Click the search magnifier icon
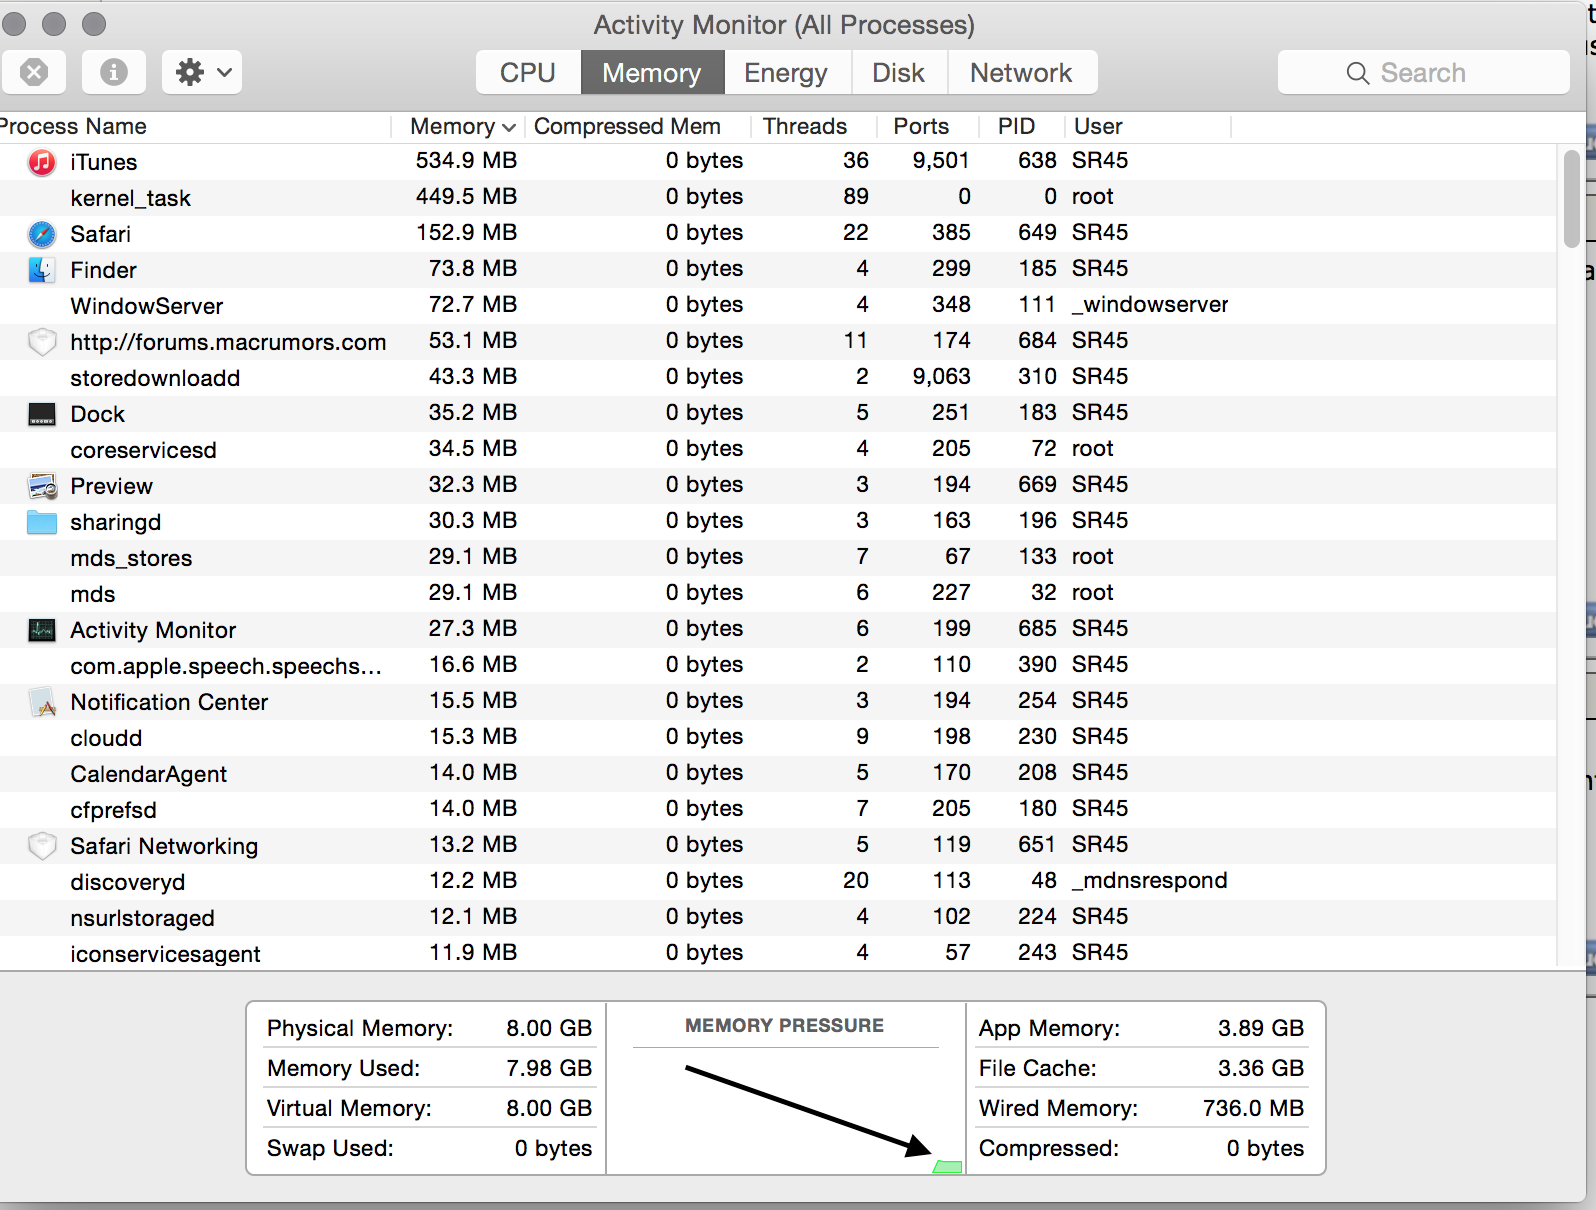Image resolution: width=1596 pixels, height=1210 pixels. point(1357,73)
